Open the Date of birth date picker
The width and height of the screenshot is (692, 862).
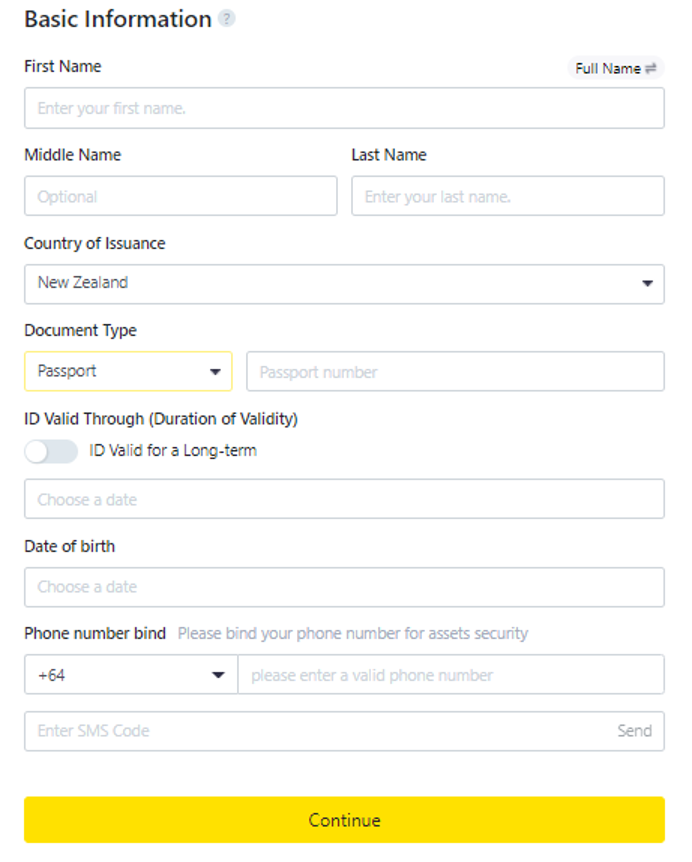point(344,587)
